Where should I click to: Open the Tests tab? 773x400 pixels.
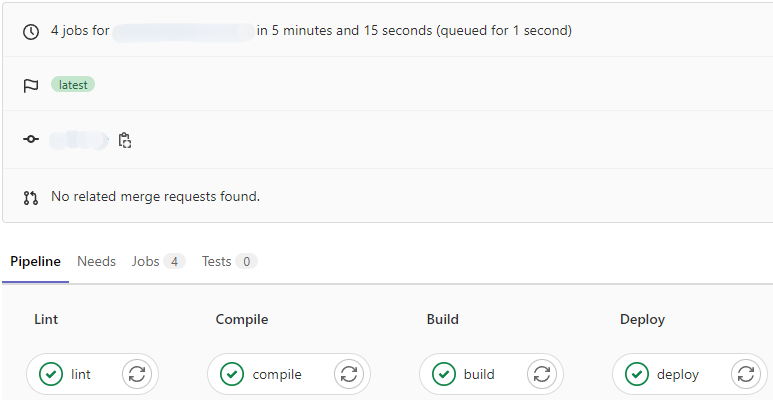(x=229, y=261)
